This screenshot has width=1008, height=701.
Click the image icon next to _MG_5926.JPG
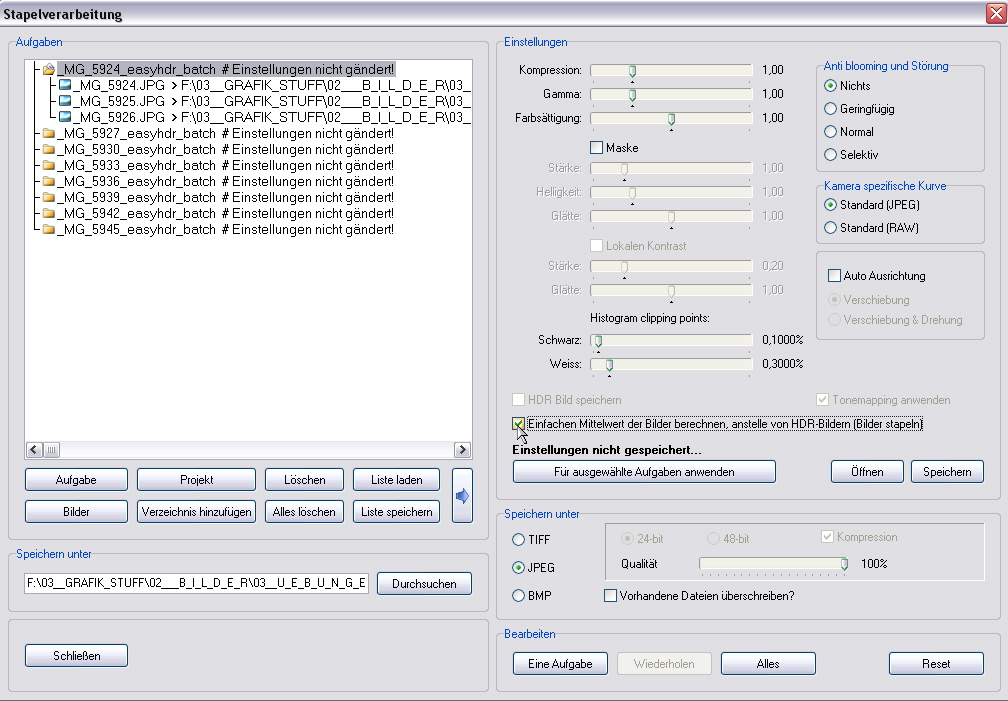point(65,118)
